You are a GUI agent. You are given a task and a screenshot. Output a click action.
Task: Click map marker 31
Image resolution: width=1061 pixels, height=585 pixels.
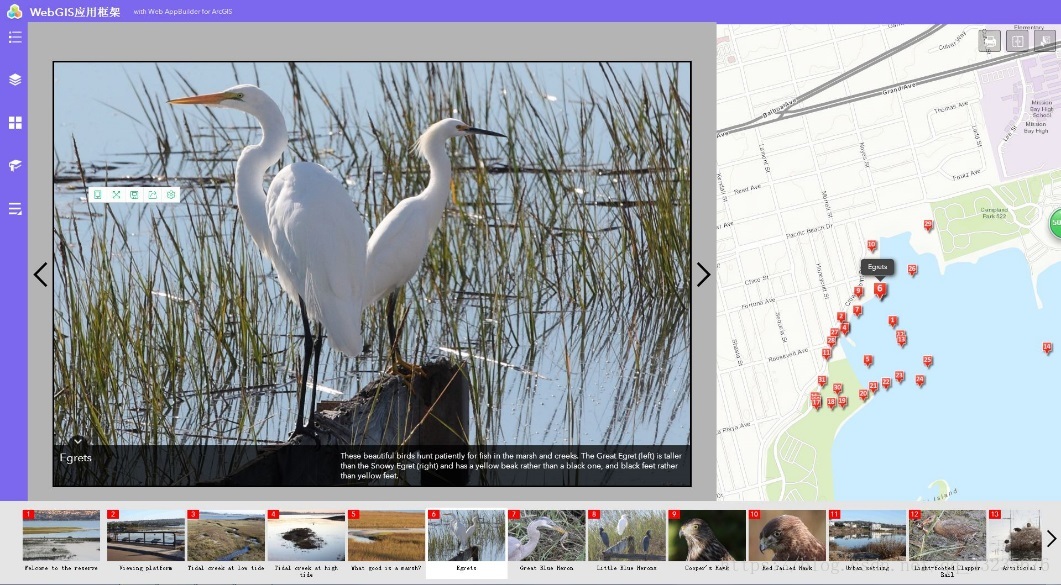pyautogui.click(x=822, y=381)
